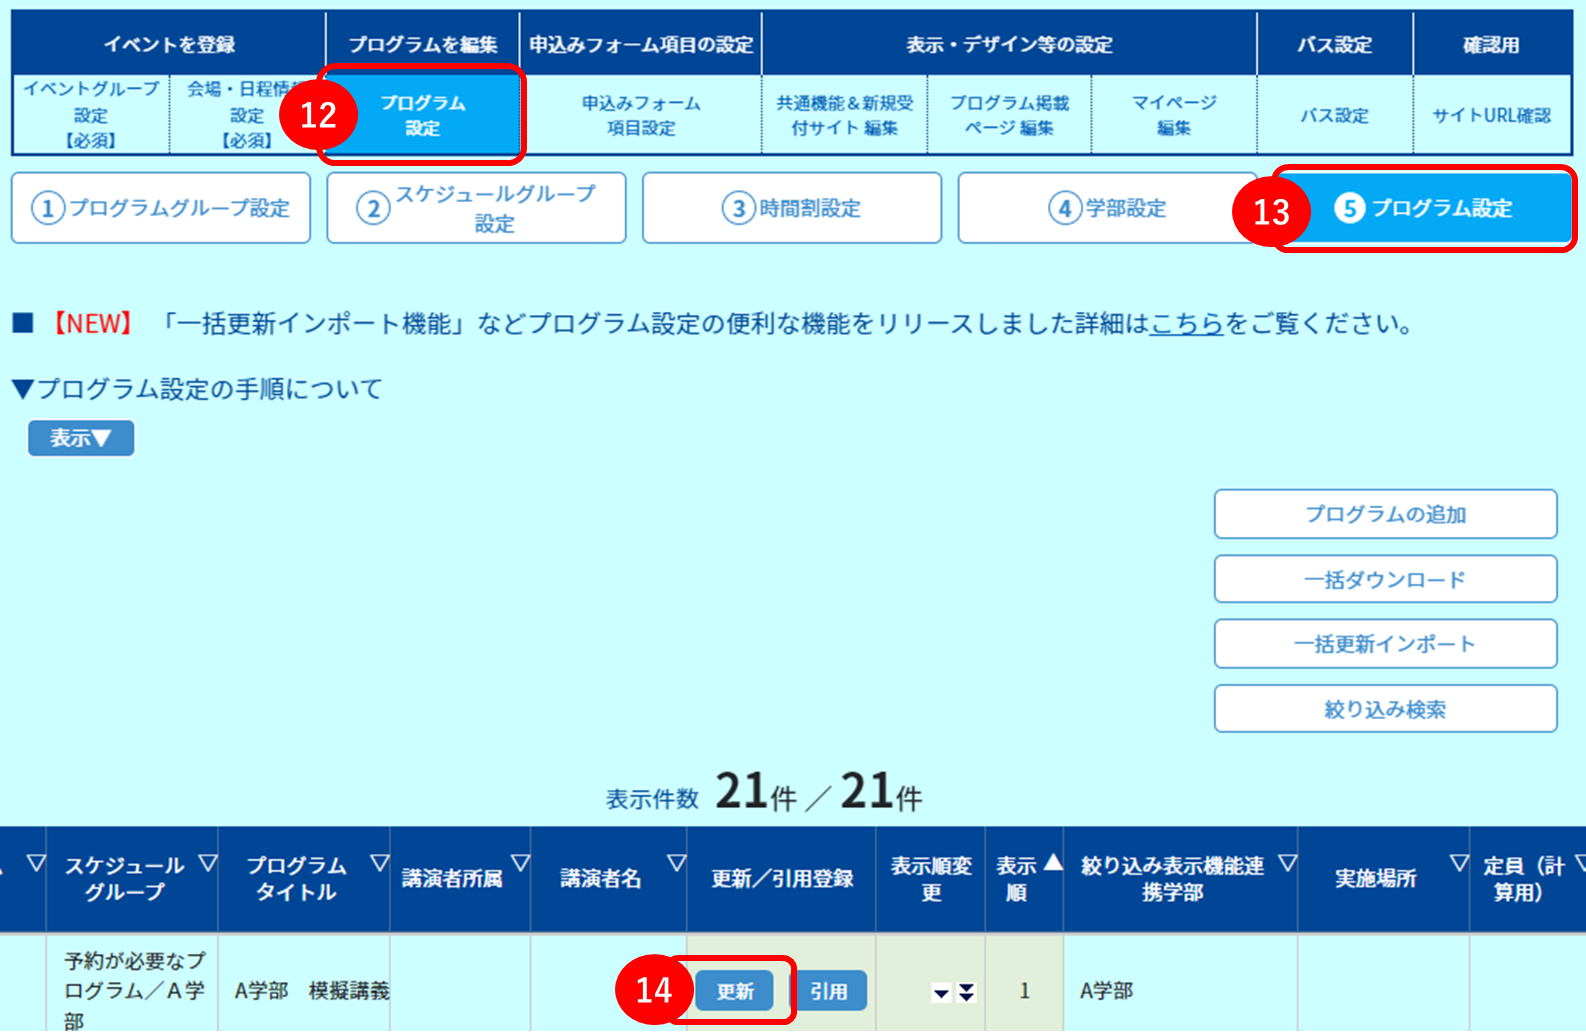Click the 【NEW】 announcement label
The height and width of the screenshot is (1032, 1586).
coord(93,324)
